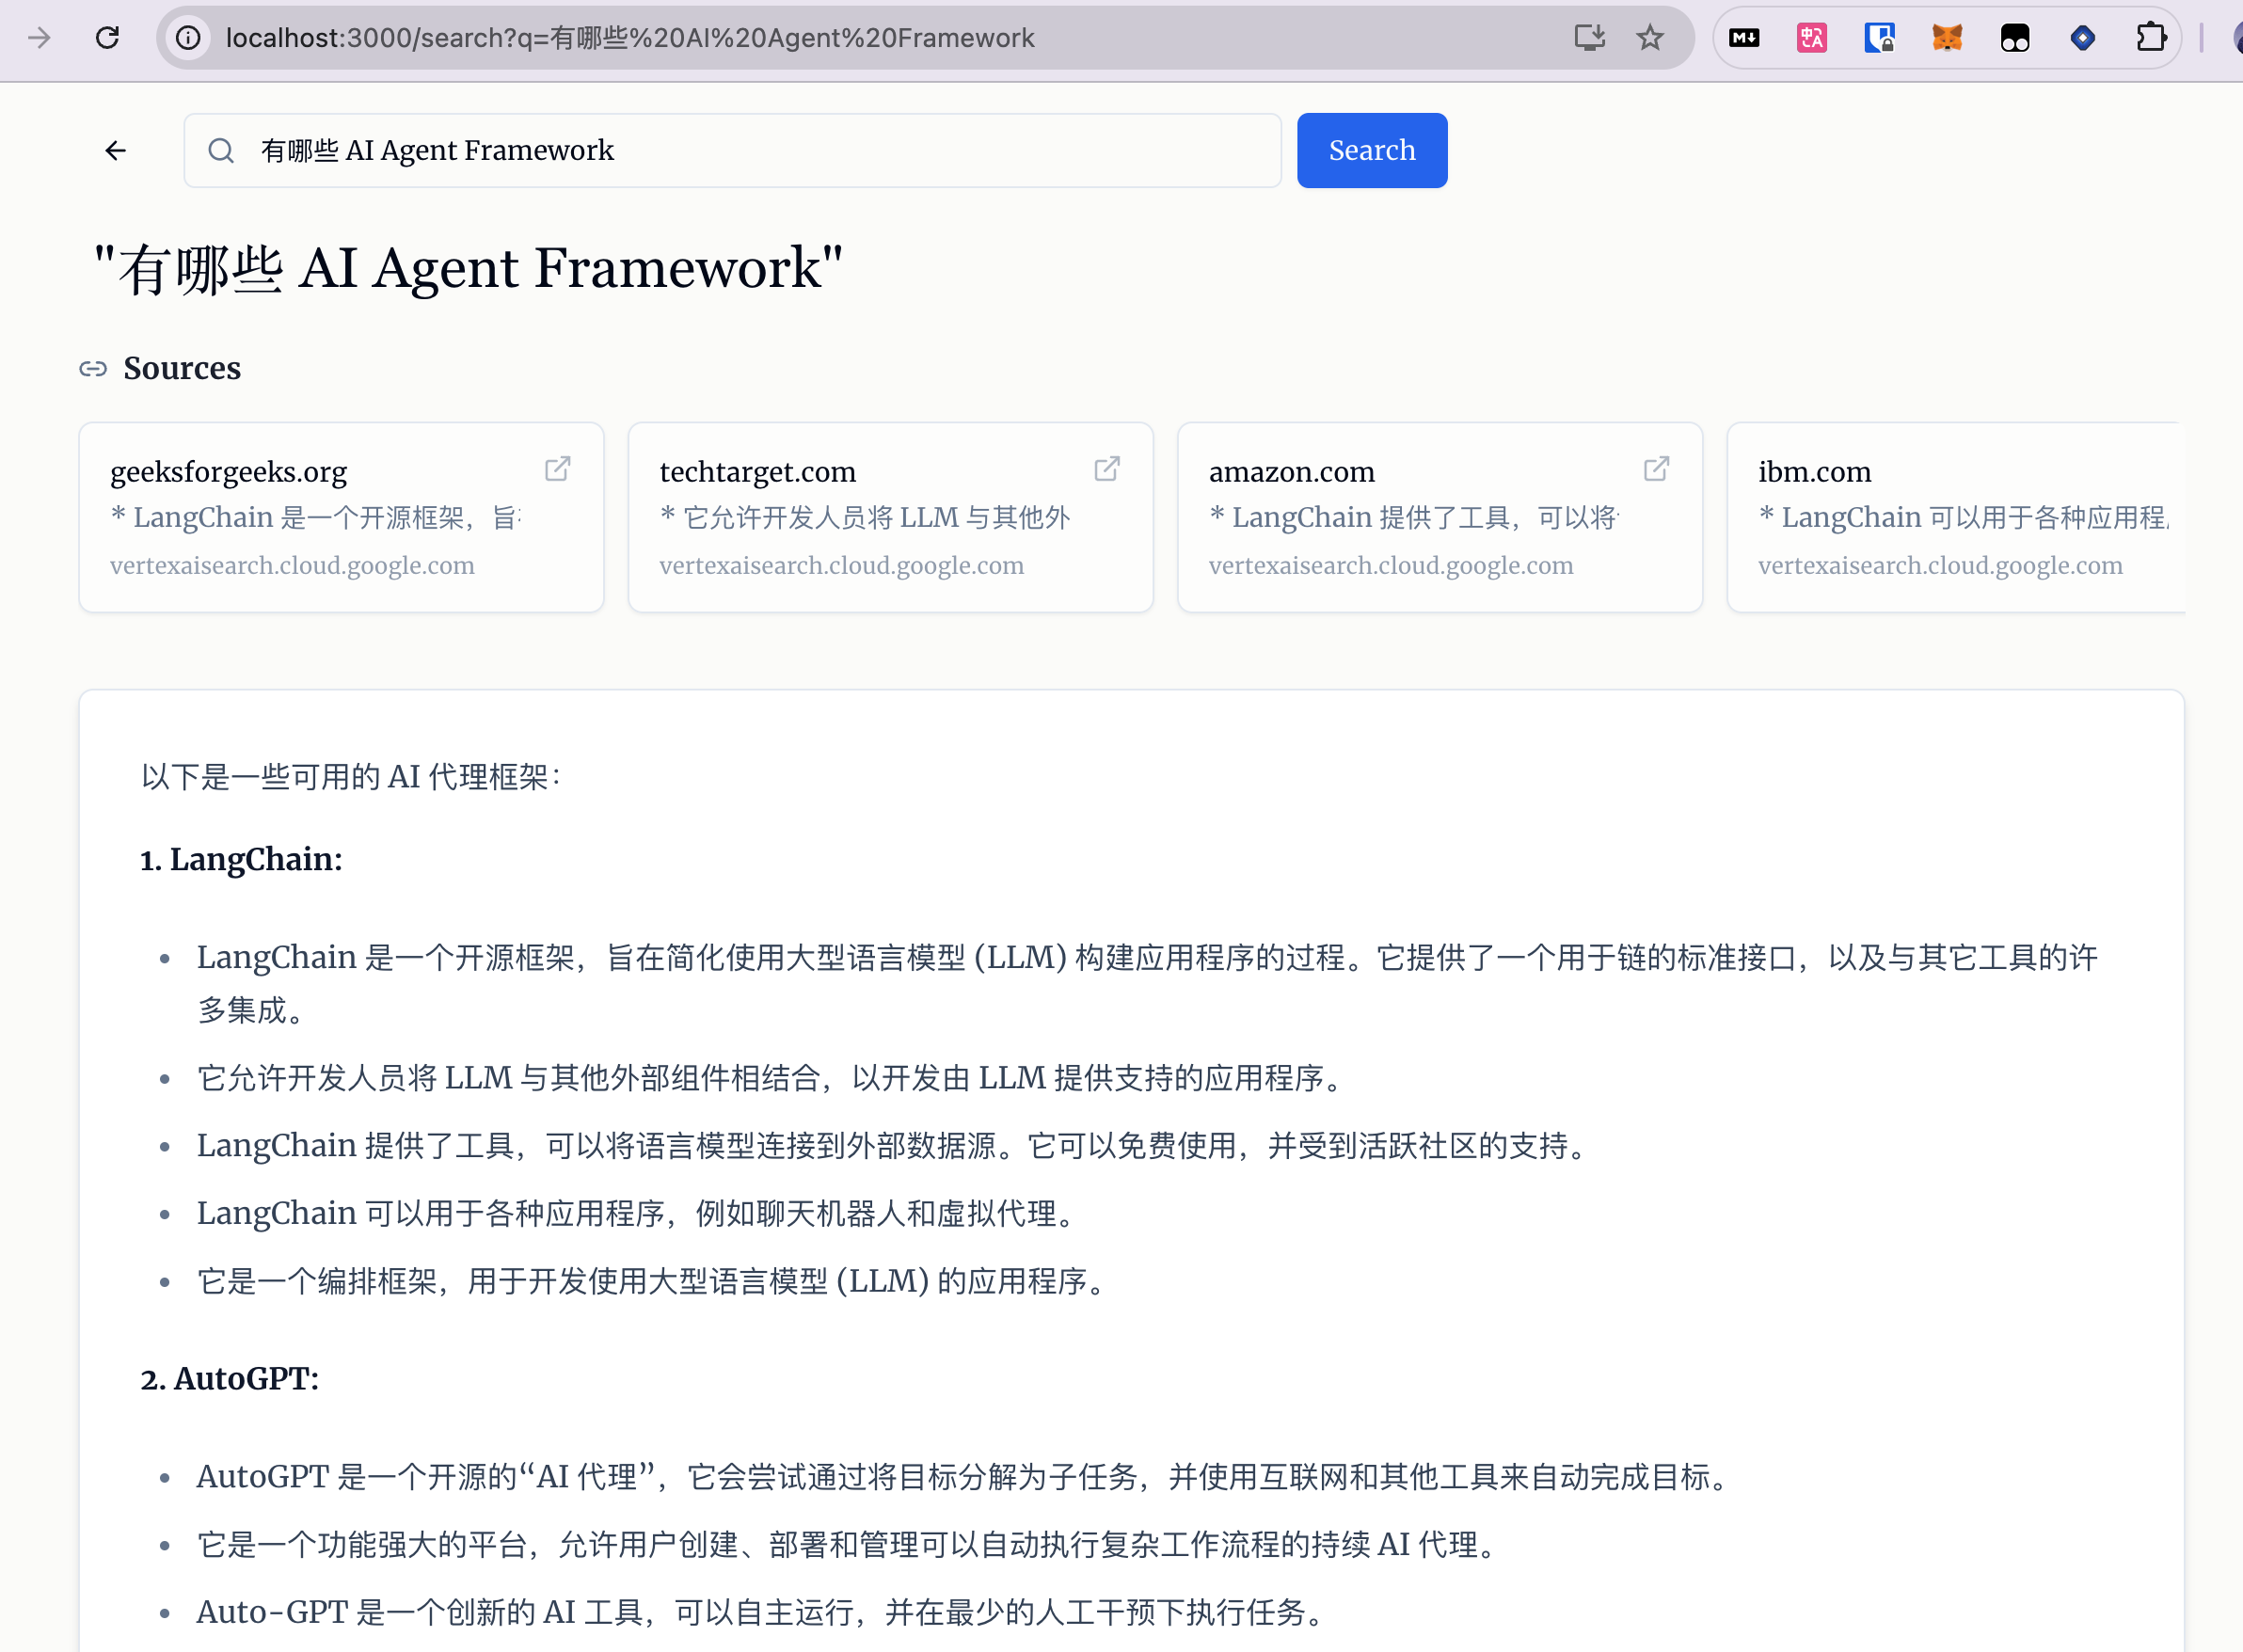The width and height of the screenshot is (2243, 1652).
Task: Click bullet "LangChain 是一个开源框架"
Action: 1146,983
